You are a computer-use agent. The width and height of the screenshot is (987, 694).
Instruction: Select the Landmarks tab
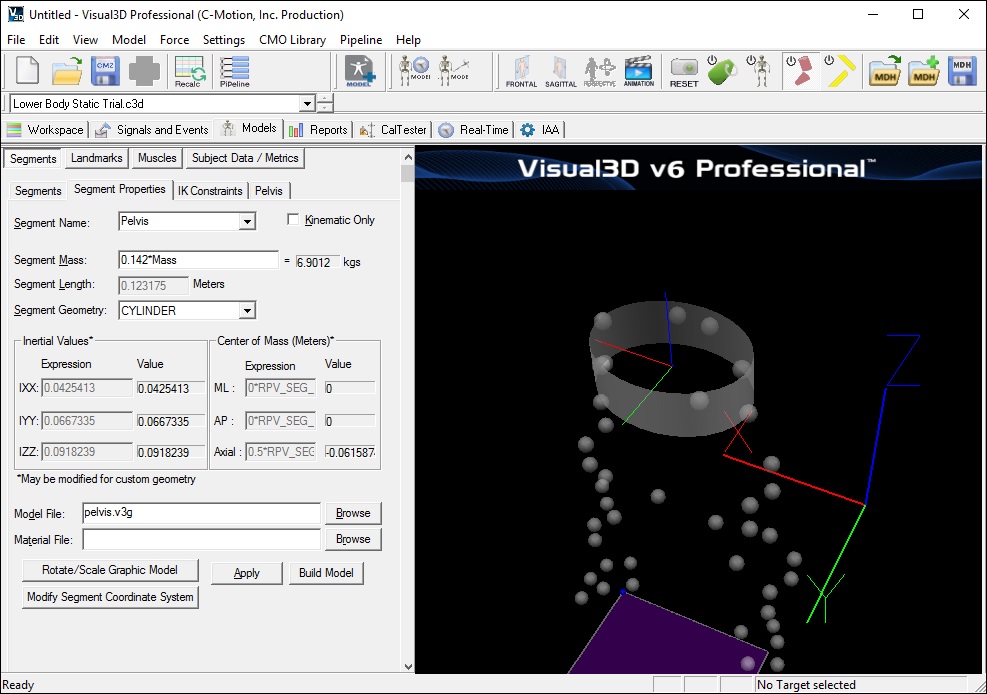96,158
